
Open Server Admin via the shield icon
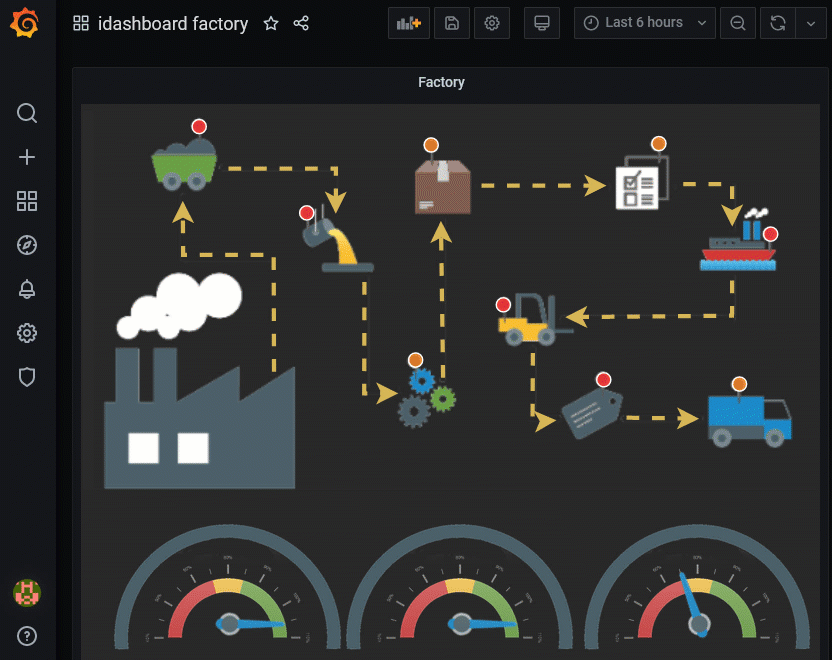26,377
